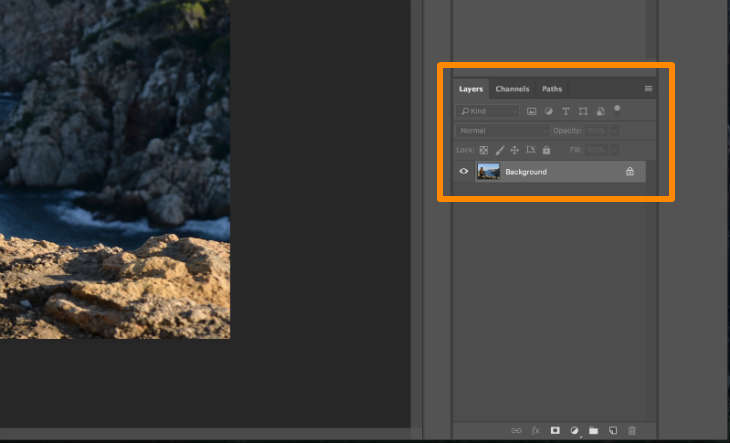
Task: Create a new fill or adjustment layer
Action: tap(574, 430)
